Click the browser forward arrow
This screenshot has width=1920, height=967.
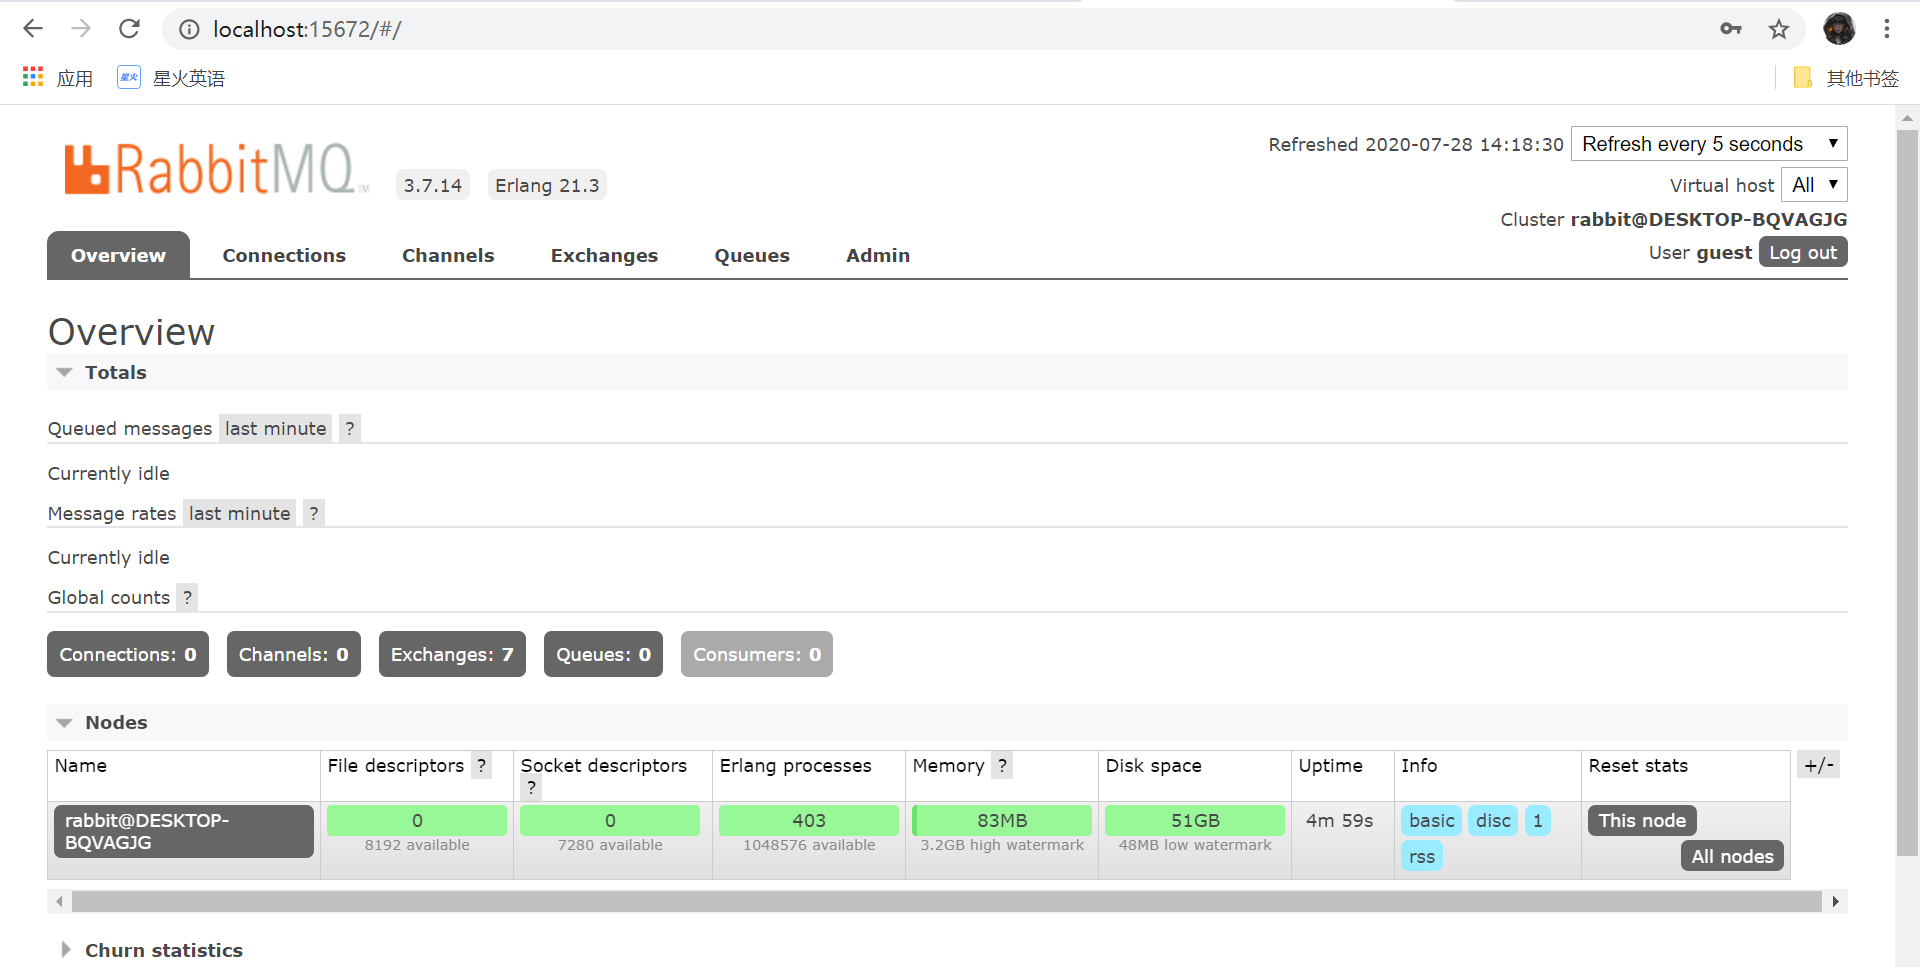pyautogui.click(x=81, y=29)
